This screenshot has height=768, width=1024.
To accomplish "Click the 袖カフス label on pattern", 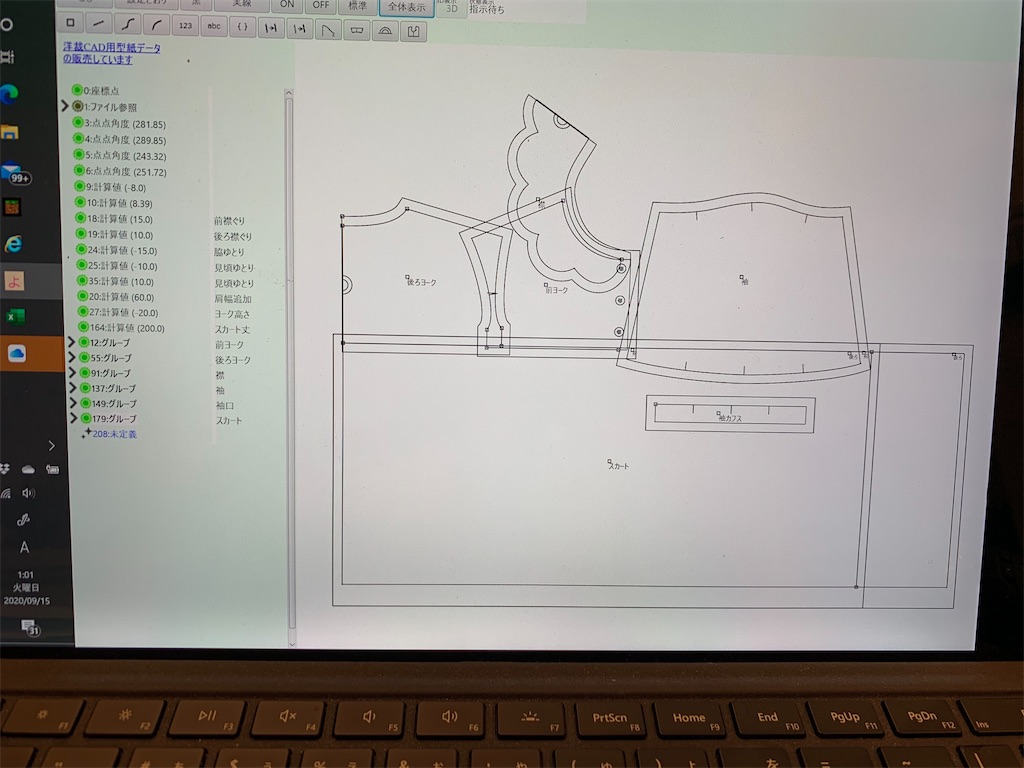I will coord(730,418).
